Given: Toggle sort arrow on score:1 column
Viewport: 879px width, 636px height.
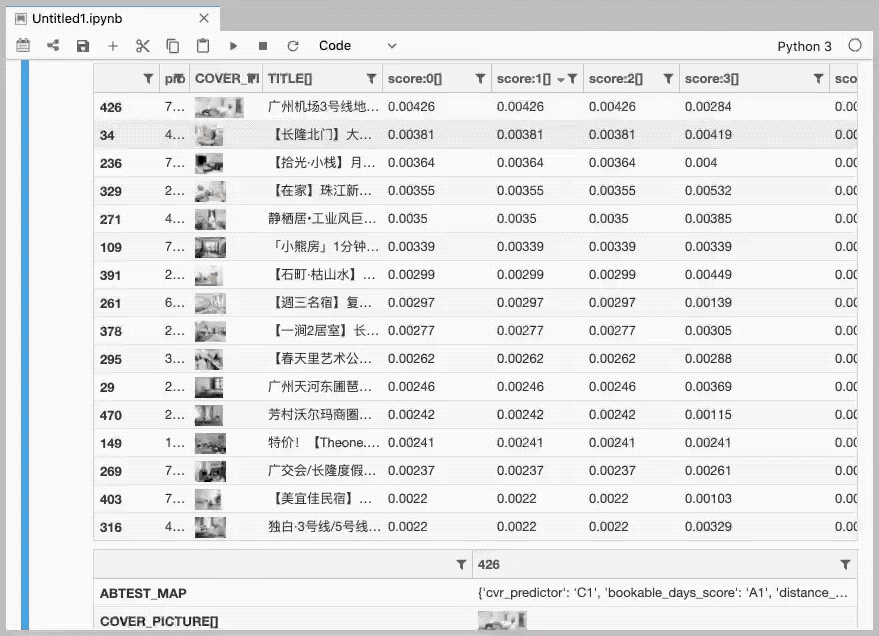Looking at the screenshot, I should [561, 80].
